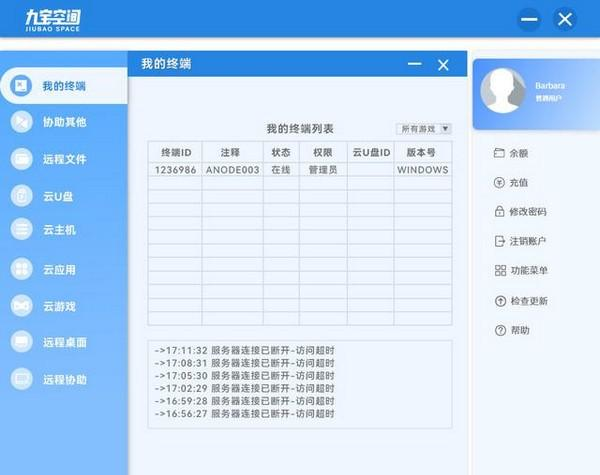Go to 远程文件 menu item

pos(64,158)
